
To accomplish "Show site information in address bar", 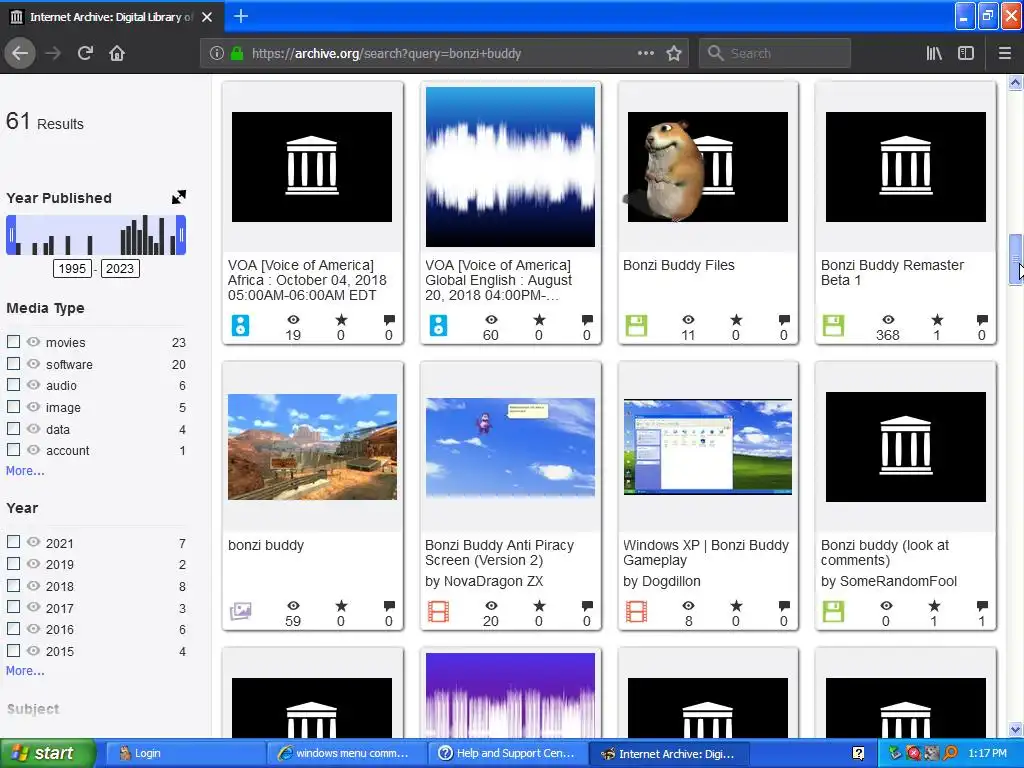I will tap(217, 54).
